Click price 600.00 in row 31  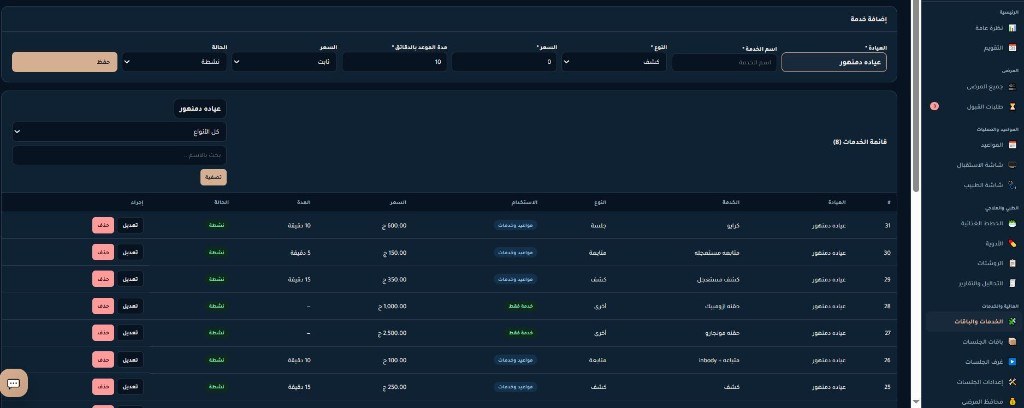[394, 226]
